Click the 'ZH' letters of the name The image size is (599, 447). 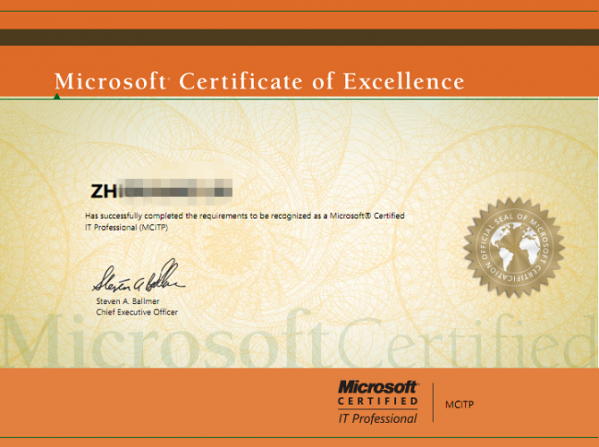(103, 191)
